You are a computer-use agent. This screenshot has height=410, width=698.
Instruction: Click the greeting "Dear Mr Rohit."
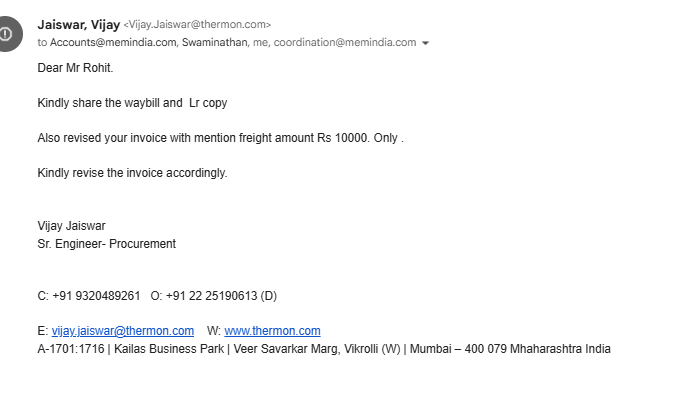tap(75, 68)
